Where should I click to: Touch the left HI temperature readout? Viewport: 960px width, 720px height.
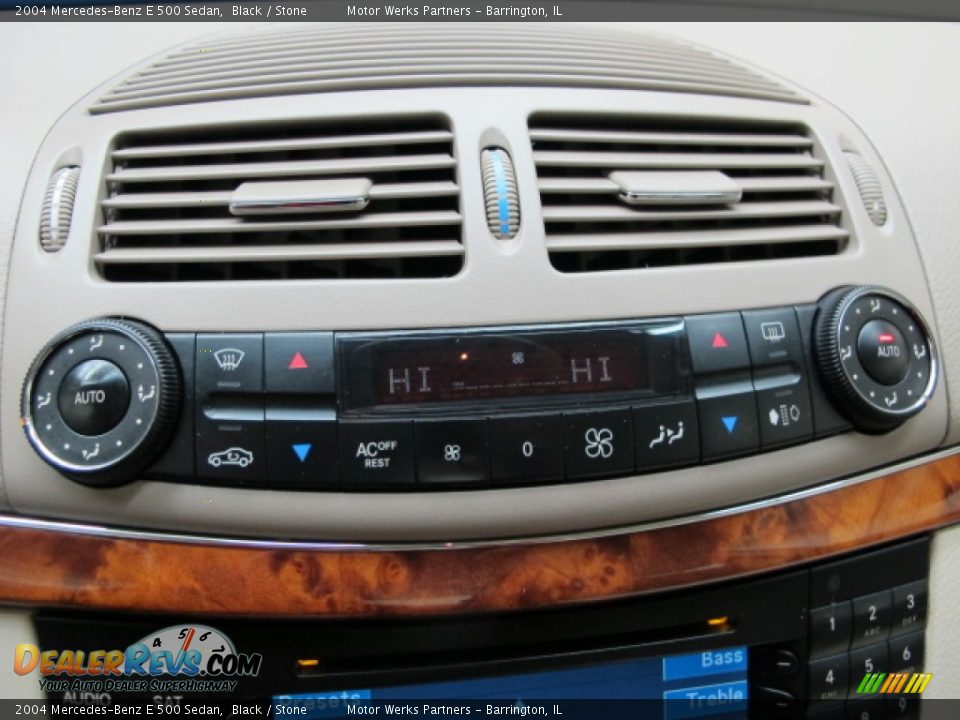(409, 380)
